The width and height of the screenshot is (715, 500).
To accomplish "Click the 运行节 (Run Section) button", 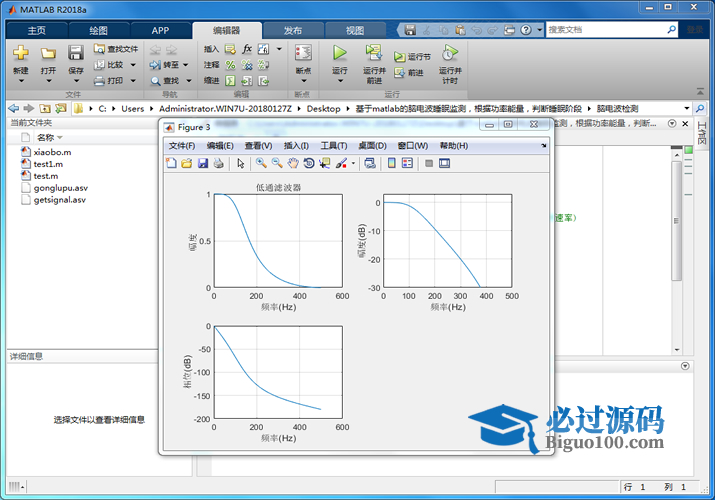I will tap(412, 57).
